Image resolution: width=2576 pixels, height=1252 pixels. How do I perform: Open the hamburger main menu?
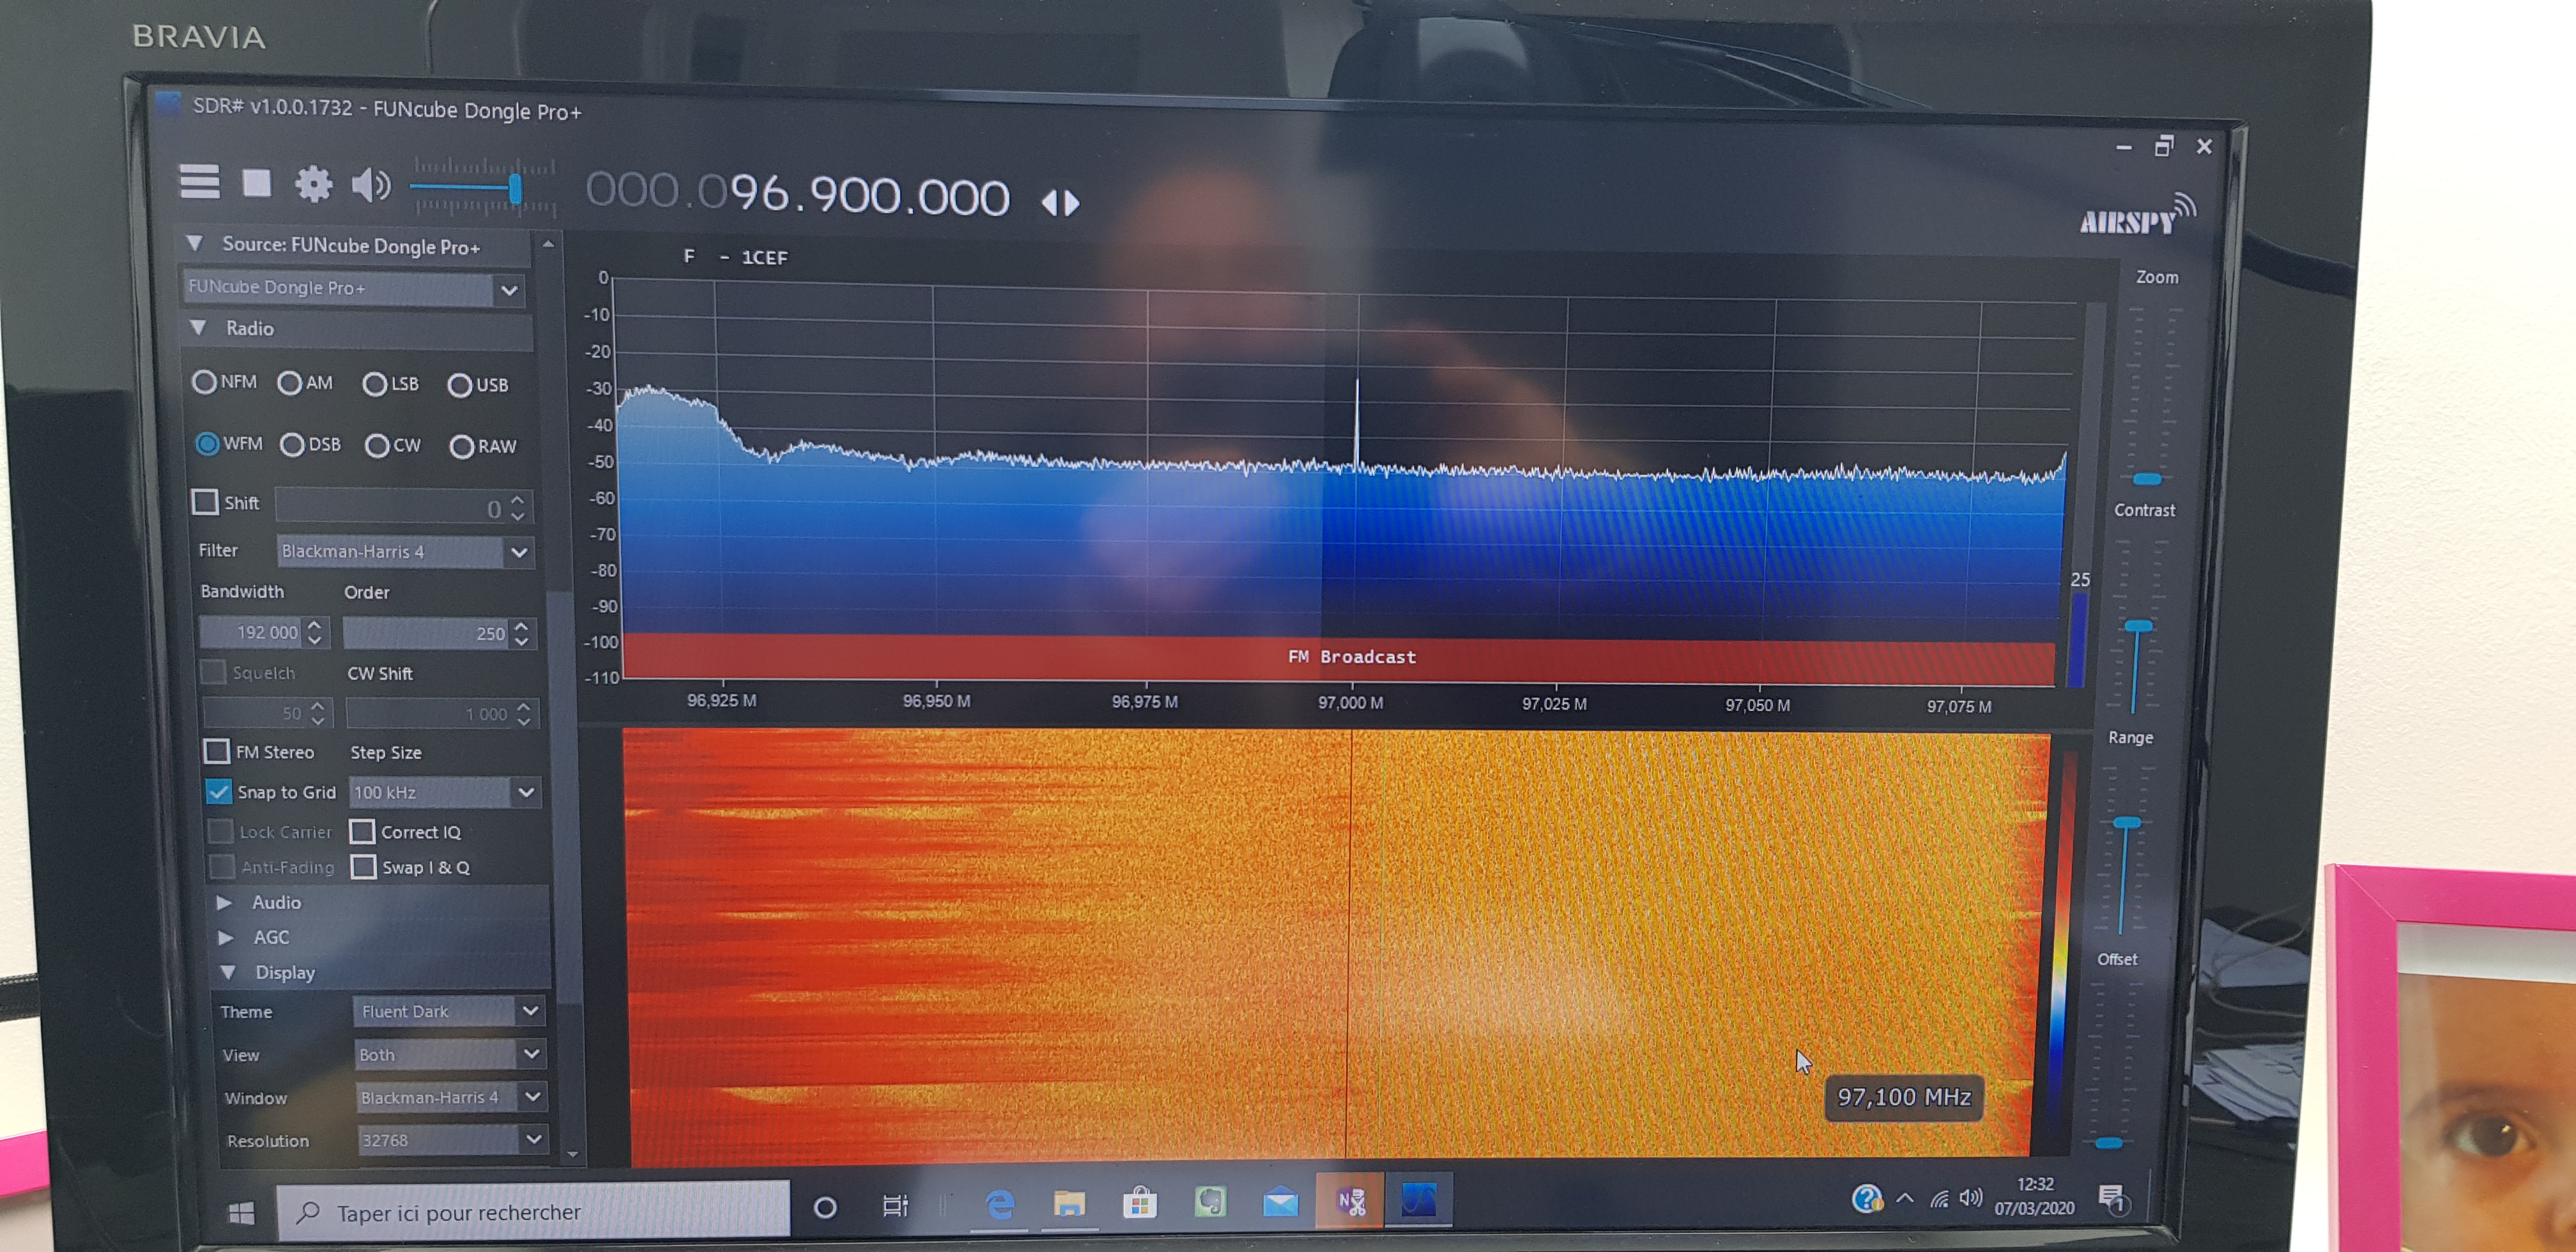coord(199,182)
